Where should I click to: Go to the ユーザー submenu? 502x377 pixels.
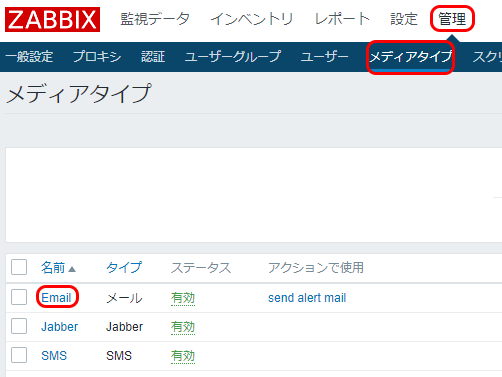[324, 57]
